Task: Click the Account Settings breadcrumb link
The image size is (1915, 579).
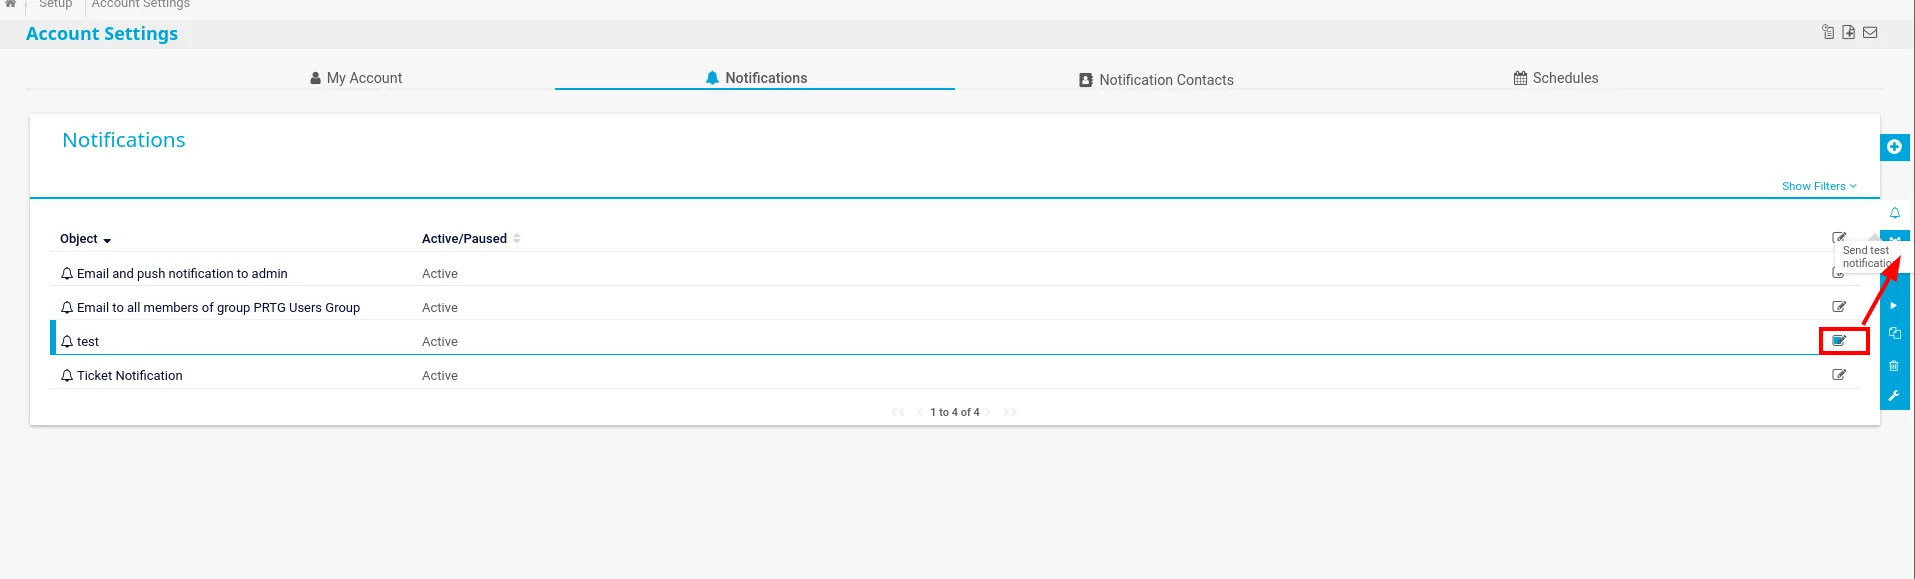Action: [141, 4]
